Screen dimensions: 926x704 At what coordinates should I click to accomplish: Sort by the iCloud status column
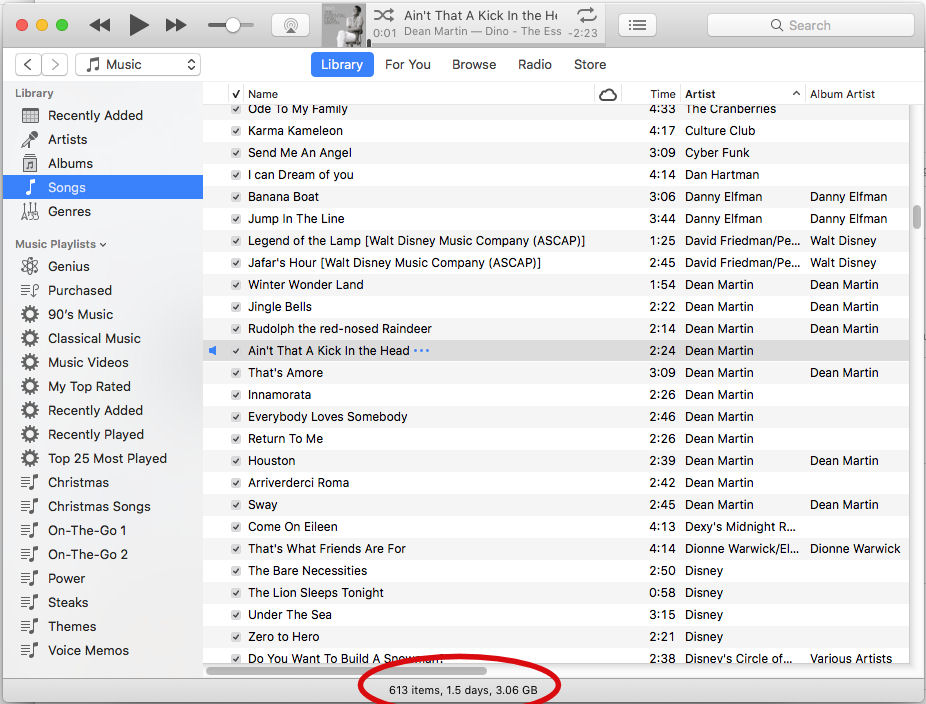point(608,94)
